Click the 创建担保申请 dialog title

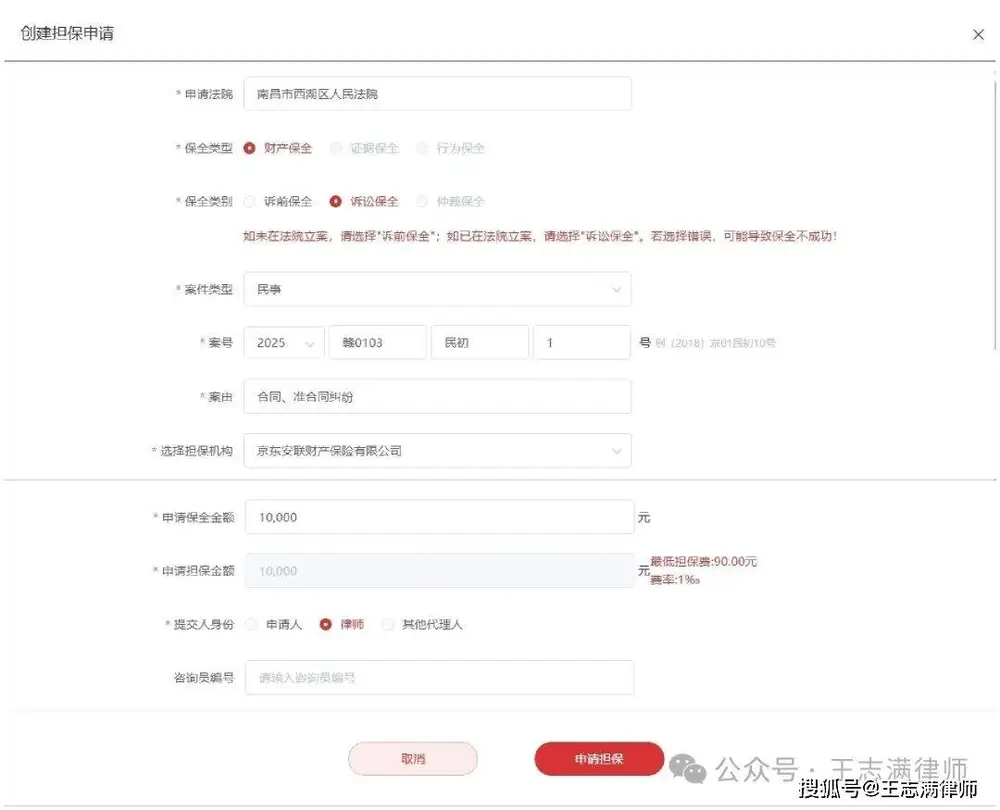click(x=68, y=33)
